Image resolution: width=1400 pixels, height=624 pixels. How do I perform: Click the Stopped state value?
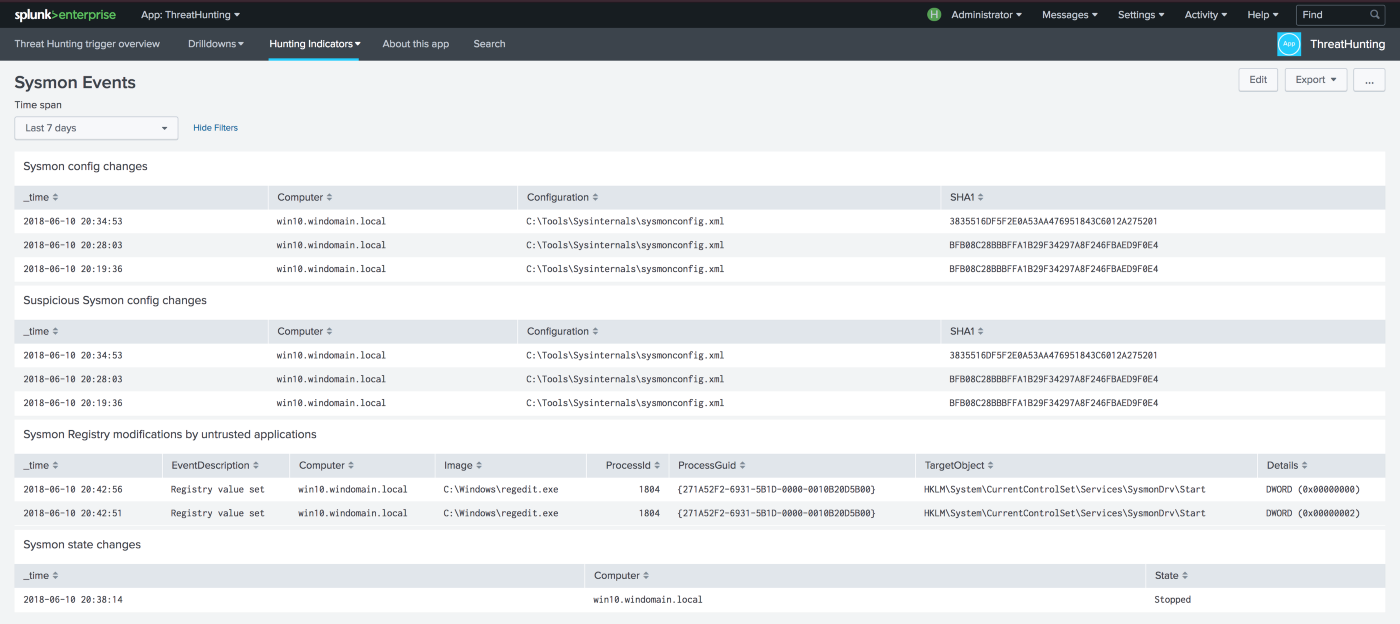click(x=1172, y=599)
